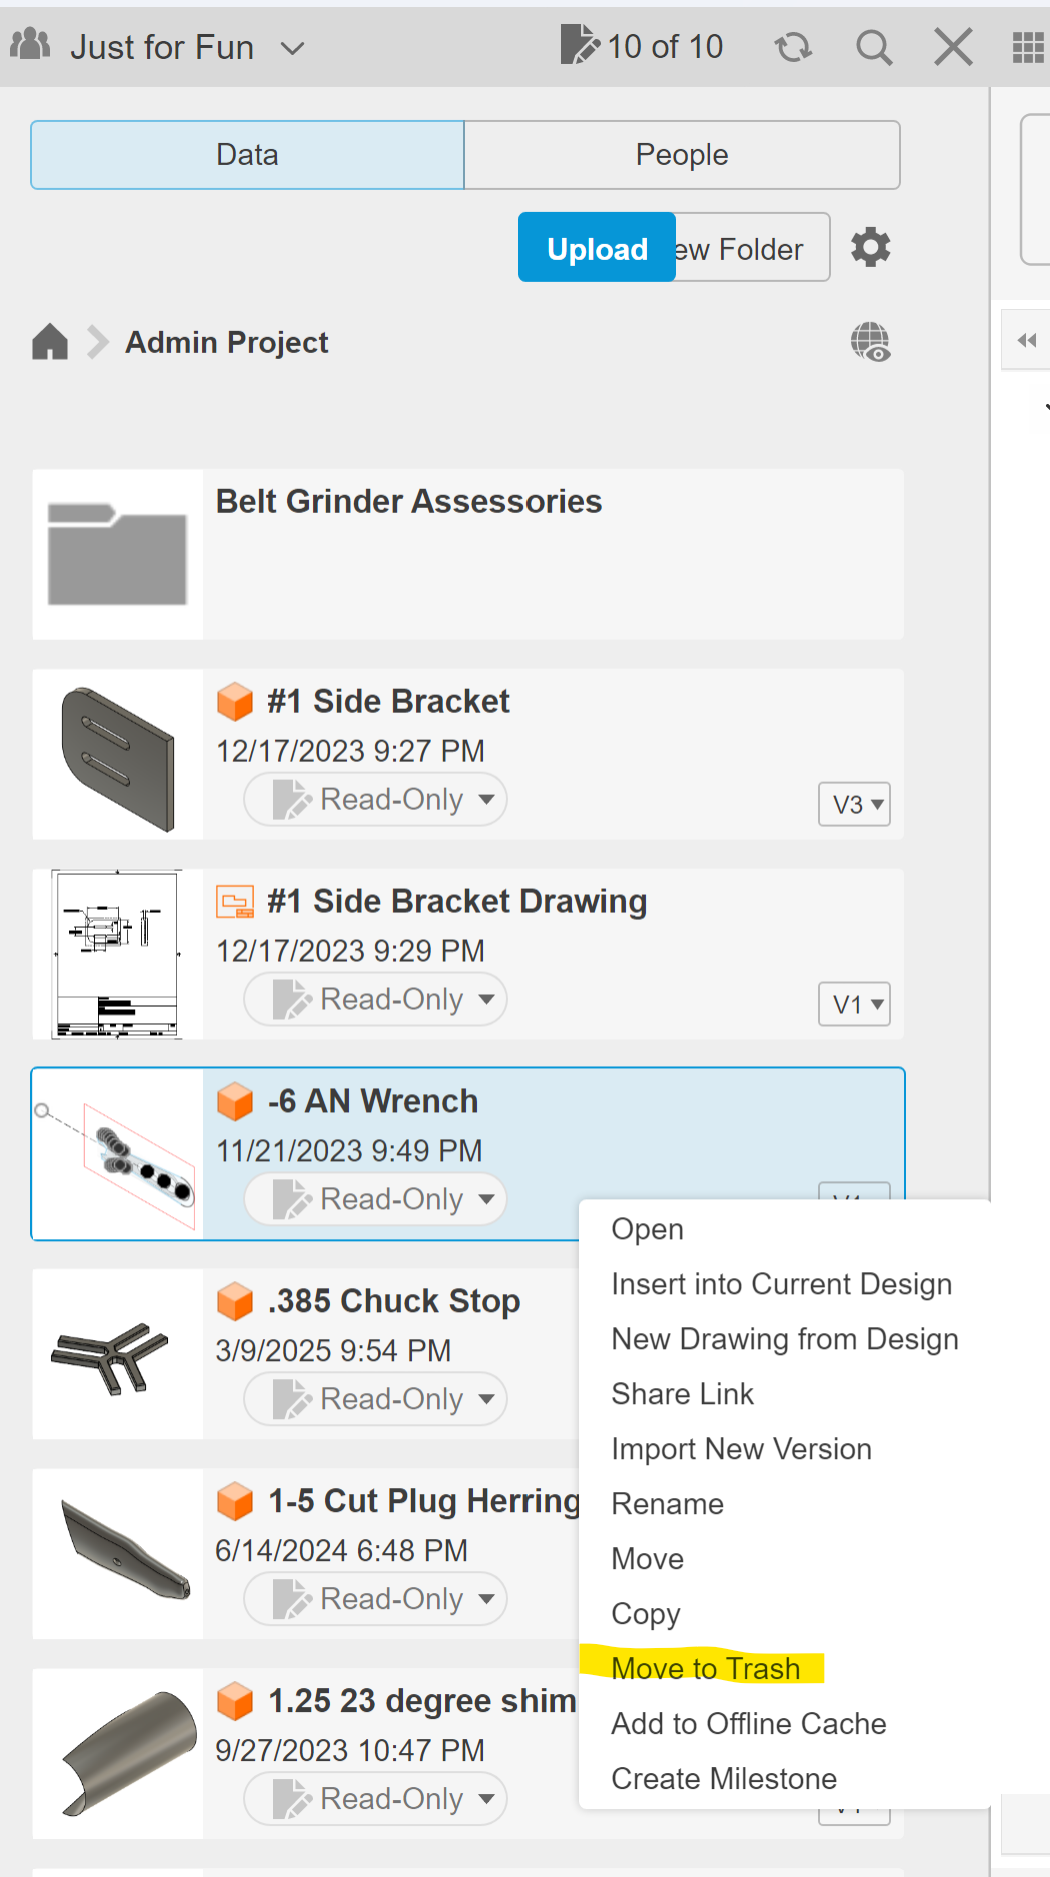Click the refresh data panel icon
The image size is (1050, 1877).
pyautogui.click(x=793, y=47)
